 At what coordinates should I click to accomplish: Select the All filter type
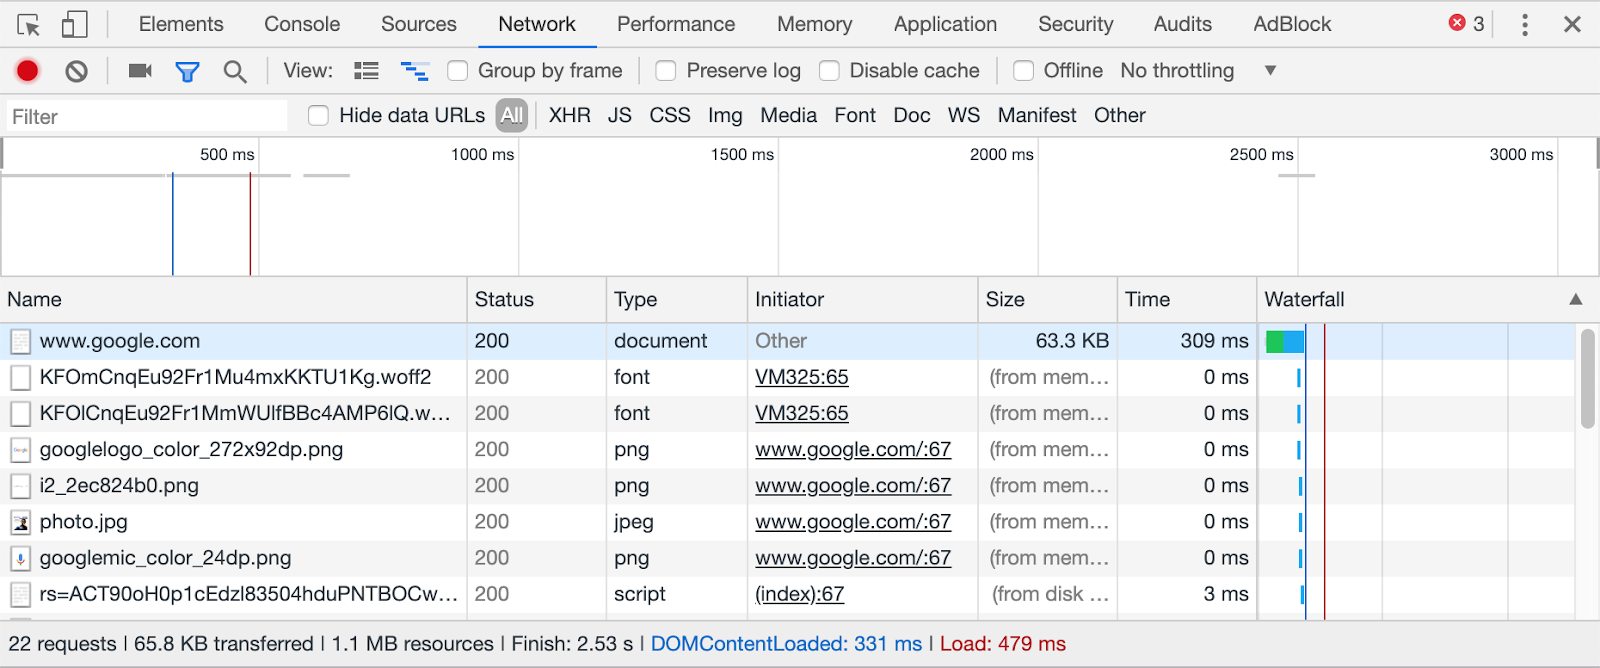tap(512, 116)
